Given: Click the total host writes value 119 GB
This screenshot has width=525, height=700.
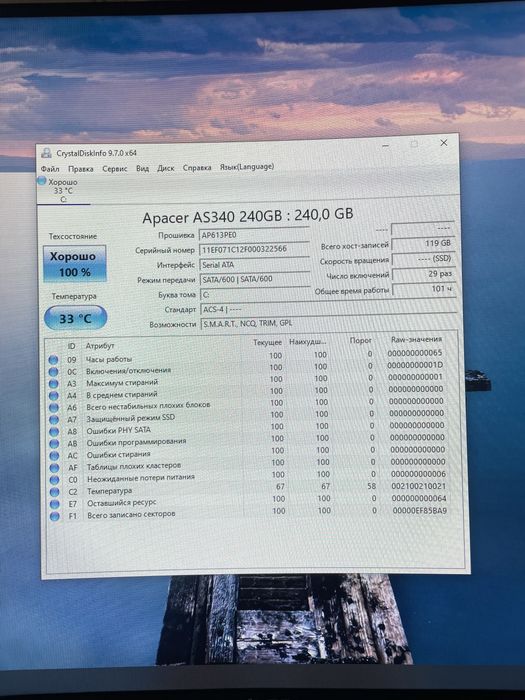Looking at the screenshot, I should [x=423, y=244].
